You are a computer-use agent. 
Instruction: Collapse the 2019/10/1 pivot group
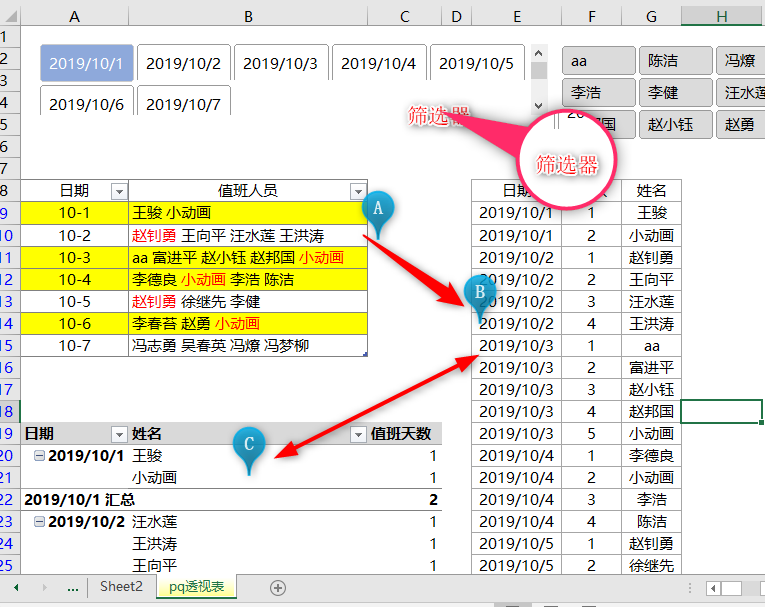pos(40,456)
